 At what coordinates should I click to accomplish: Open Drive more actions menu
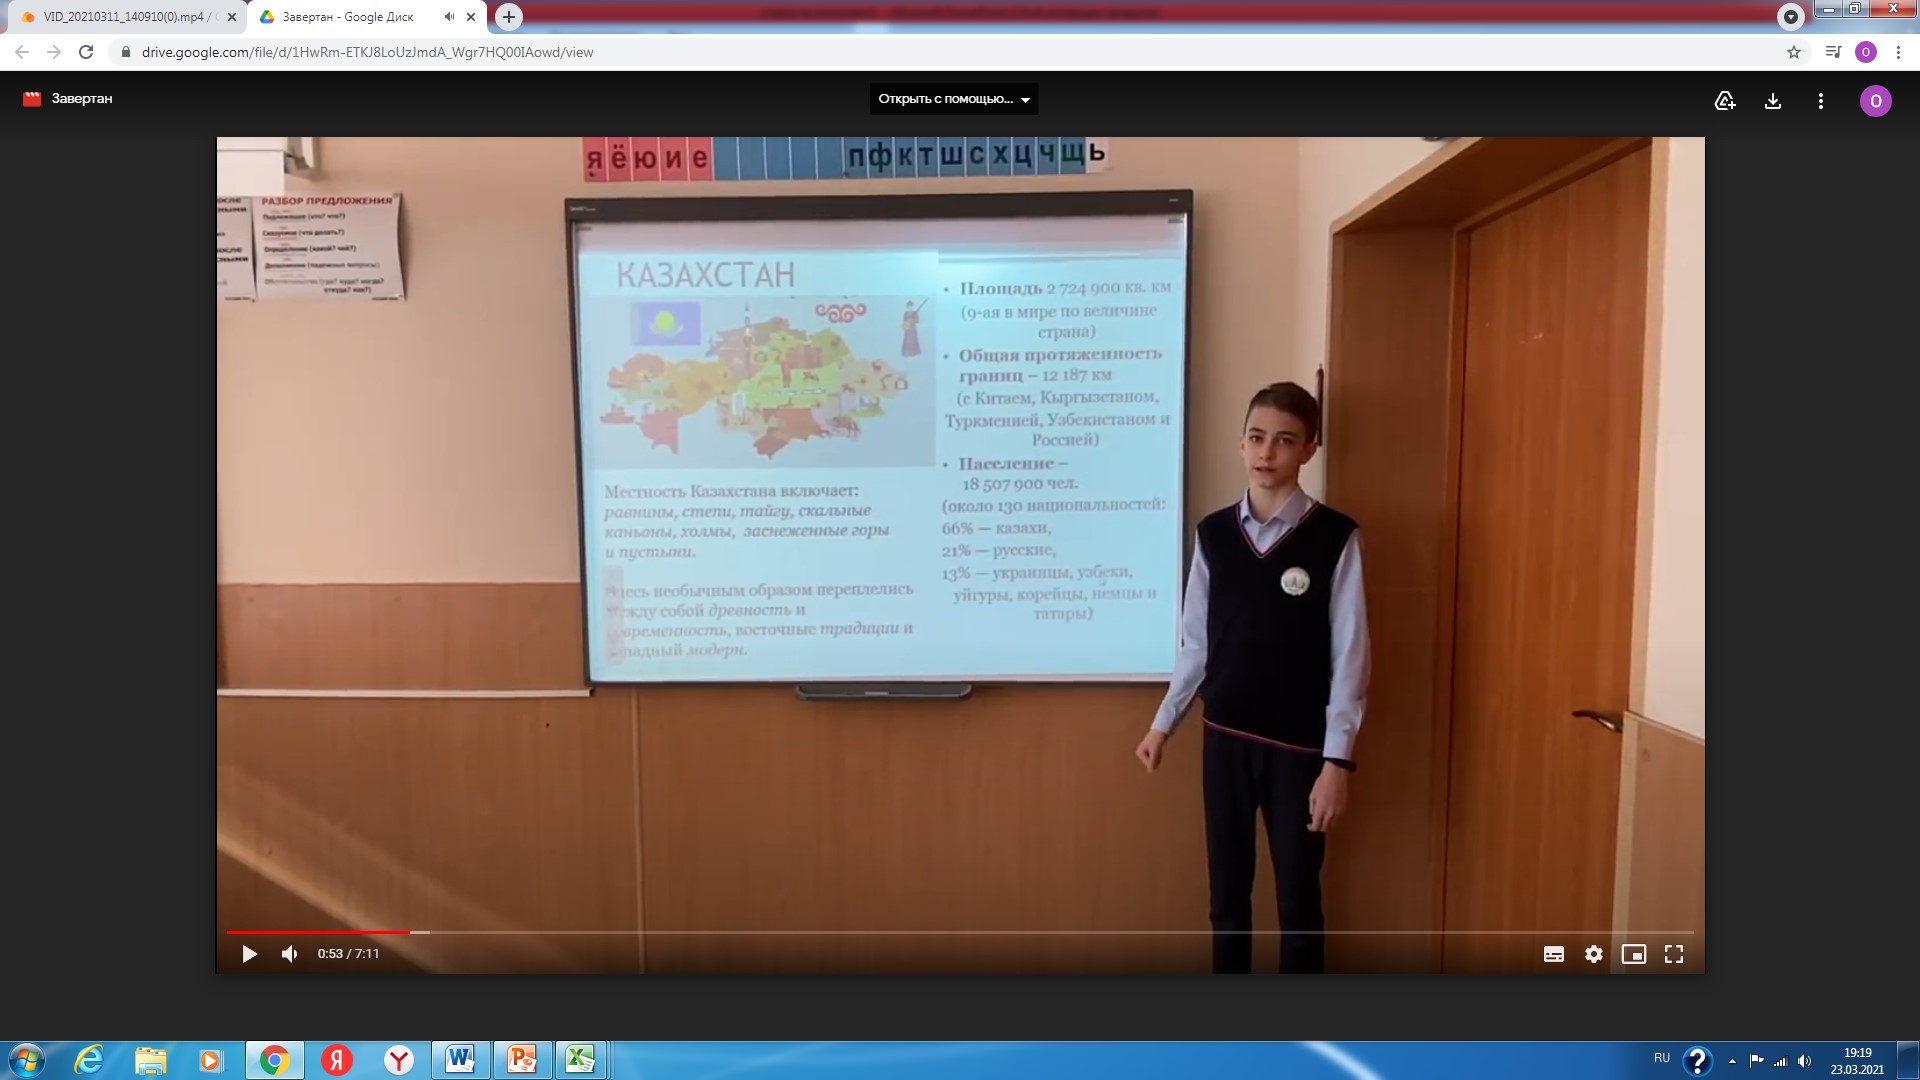coord(1820,101)
